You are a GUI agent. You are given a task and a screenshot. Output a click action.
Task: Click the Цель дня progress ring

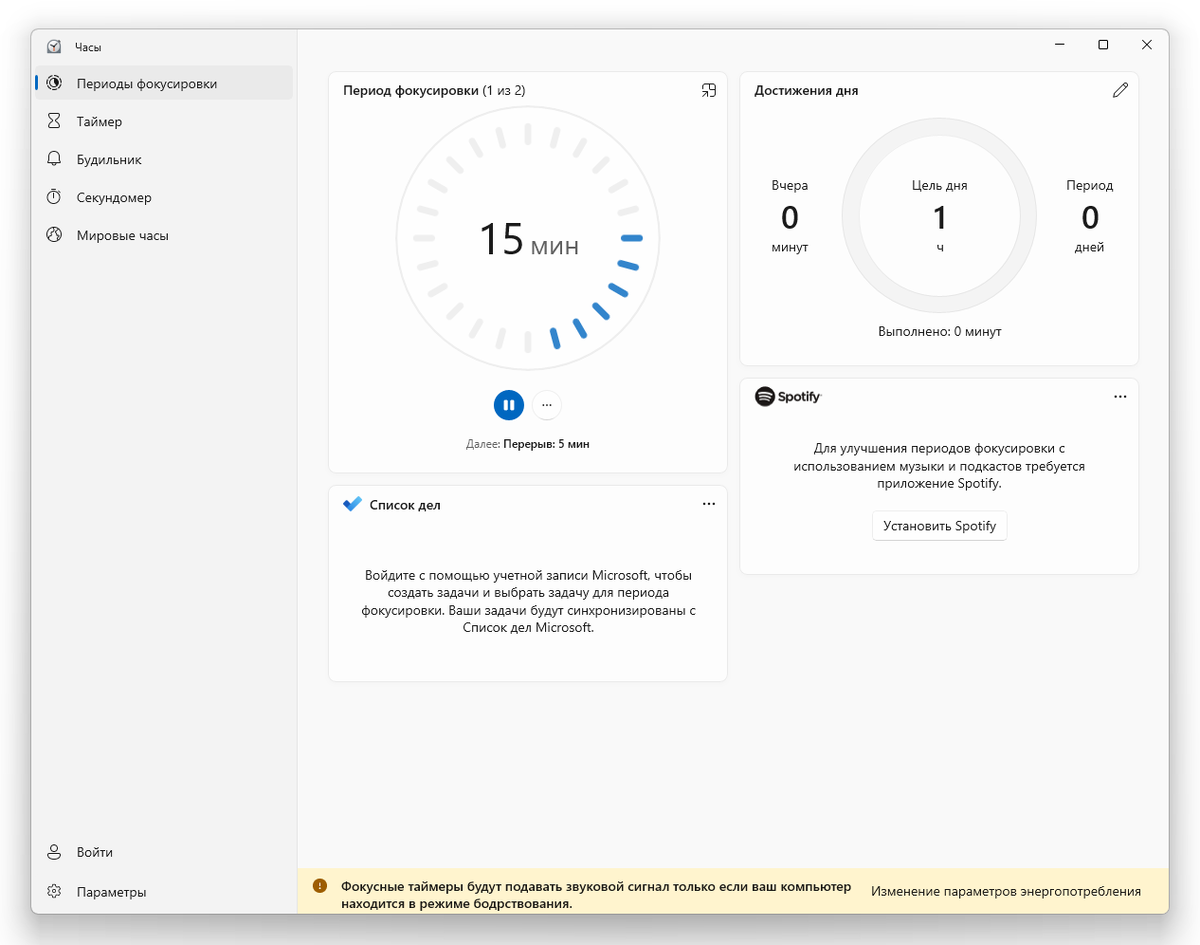click(x=939, y=216)
